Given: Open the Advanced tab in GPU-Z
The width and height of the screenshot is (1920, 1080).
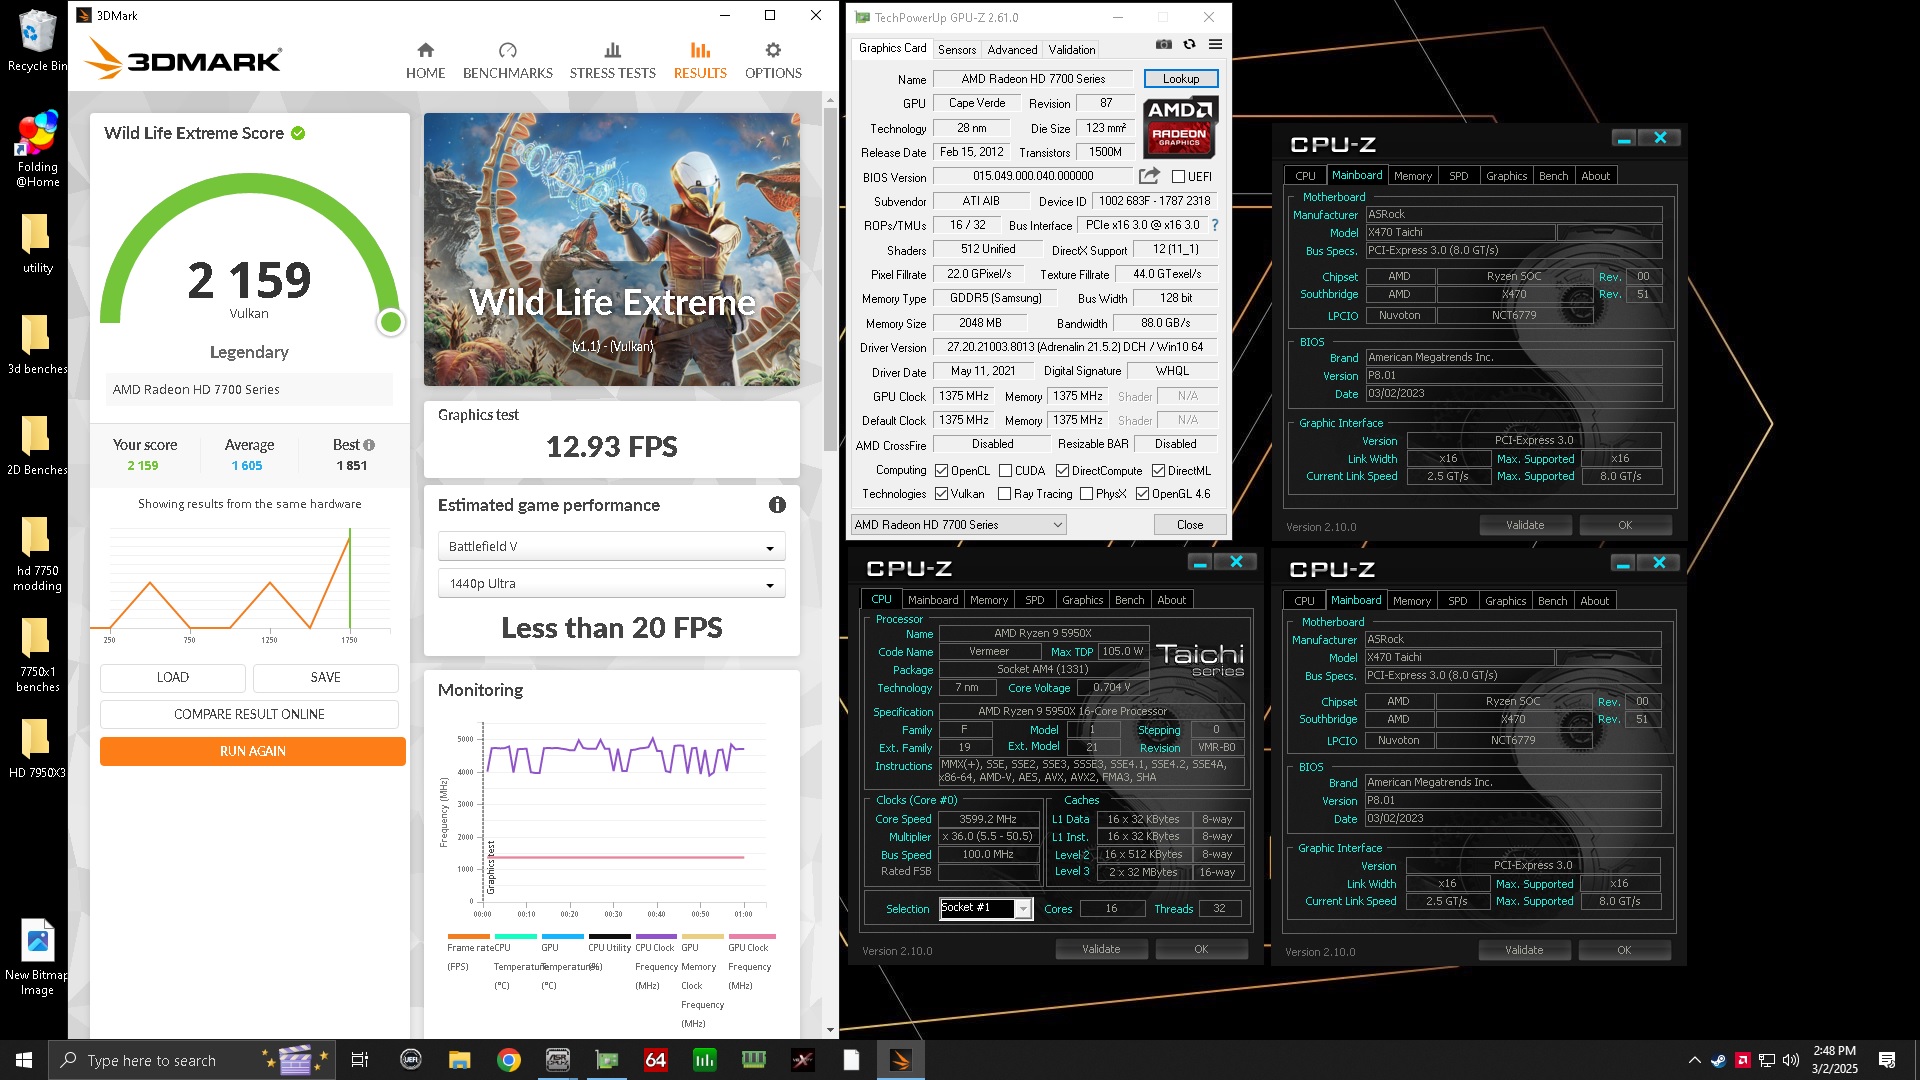Looking at the screenshot, I should point(1012,49).
